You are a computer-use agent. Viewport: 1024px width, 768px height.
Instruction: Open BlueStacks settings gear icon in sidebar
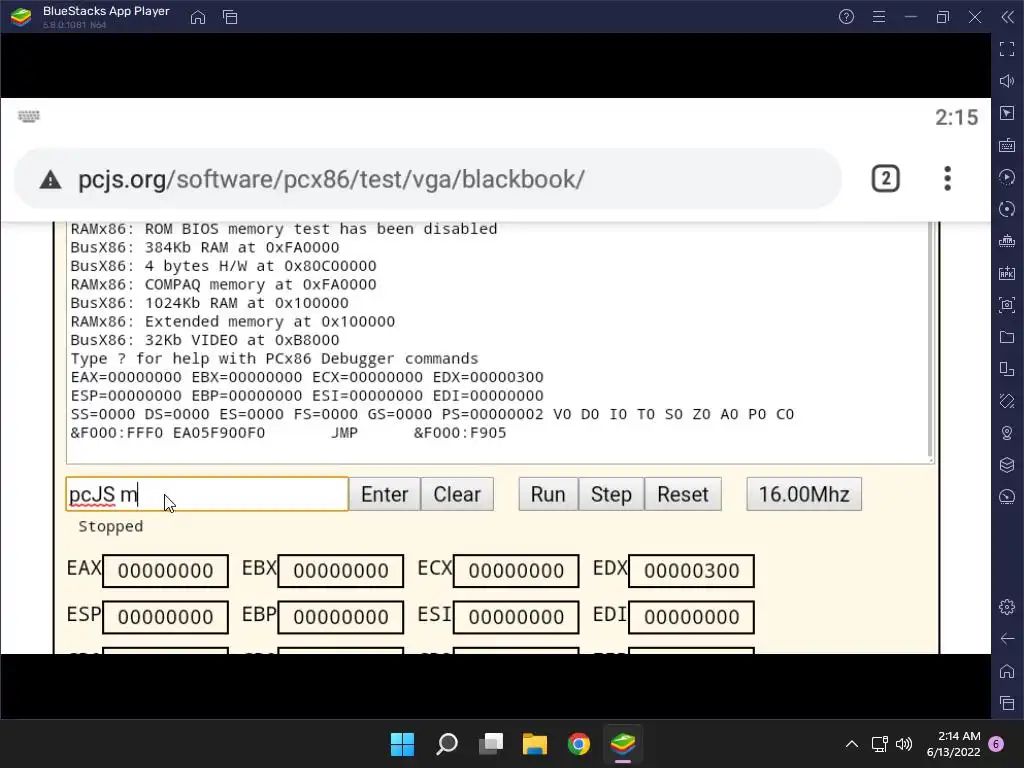(x=1007, y=607)
